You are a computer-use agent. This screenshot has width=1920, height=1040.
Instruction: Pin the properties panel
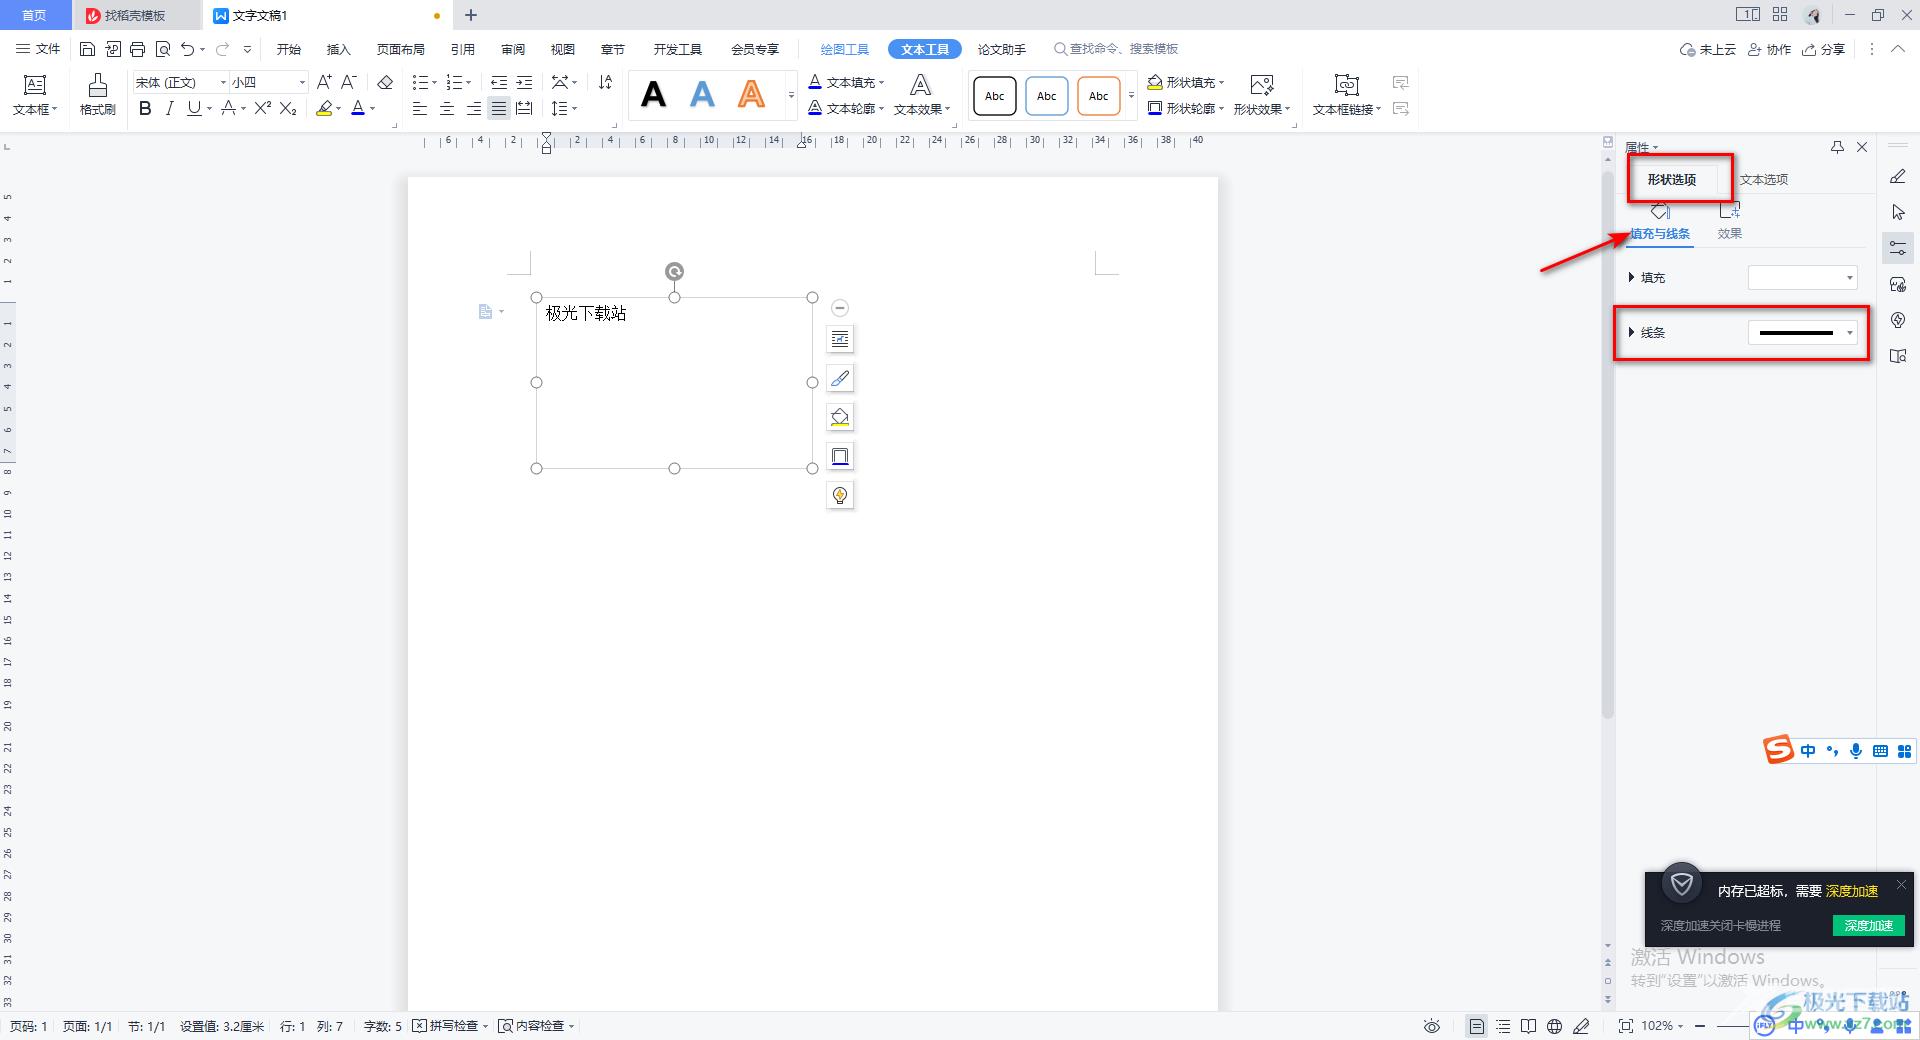1837,147
